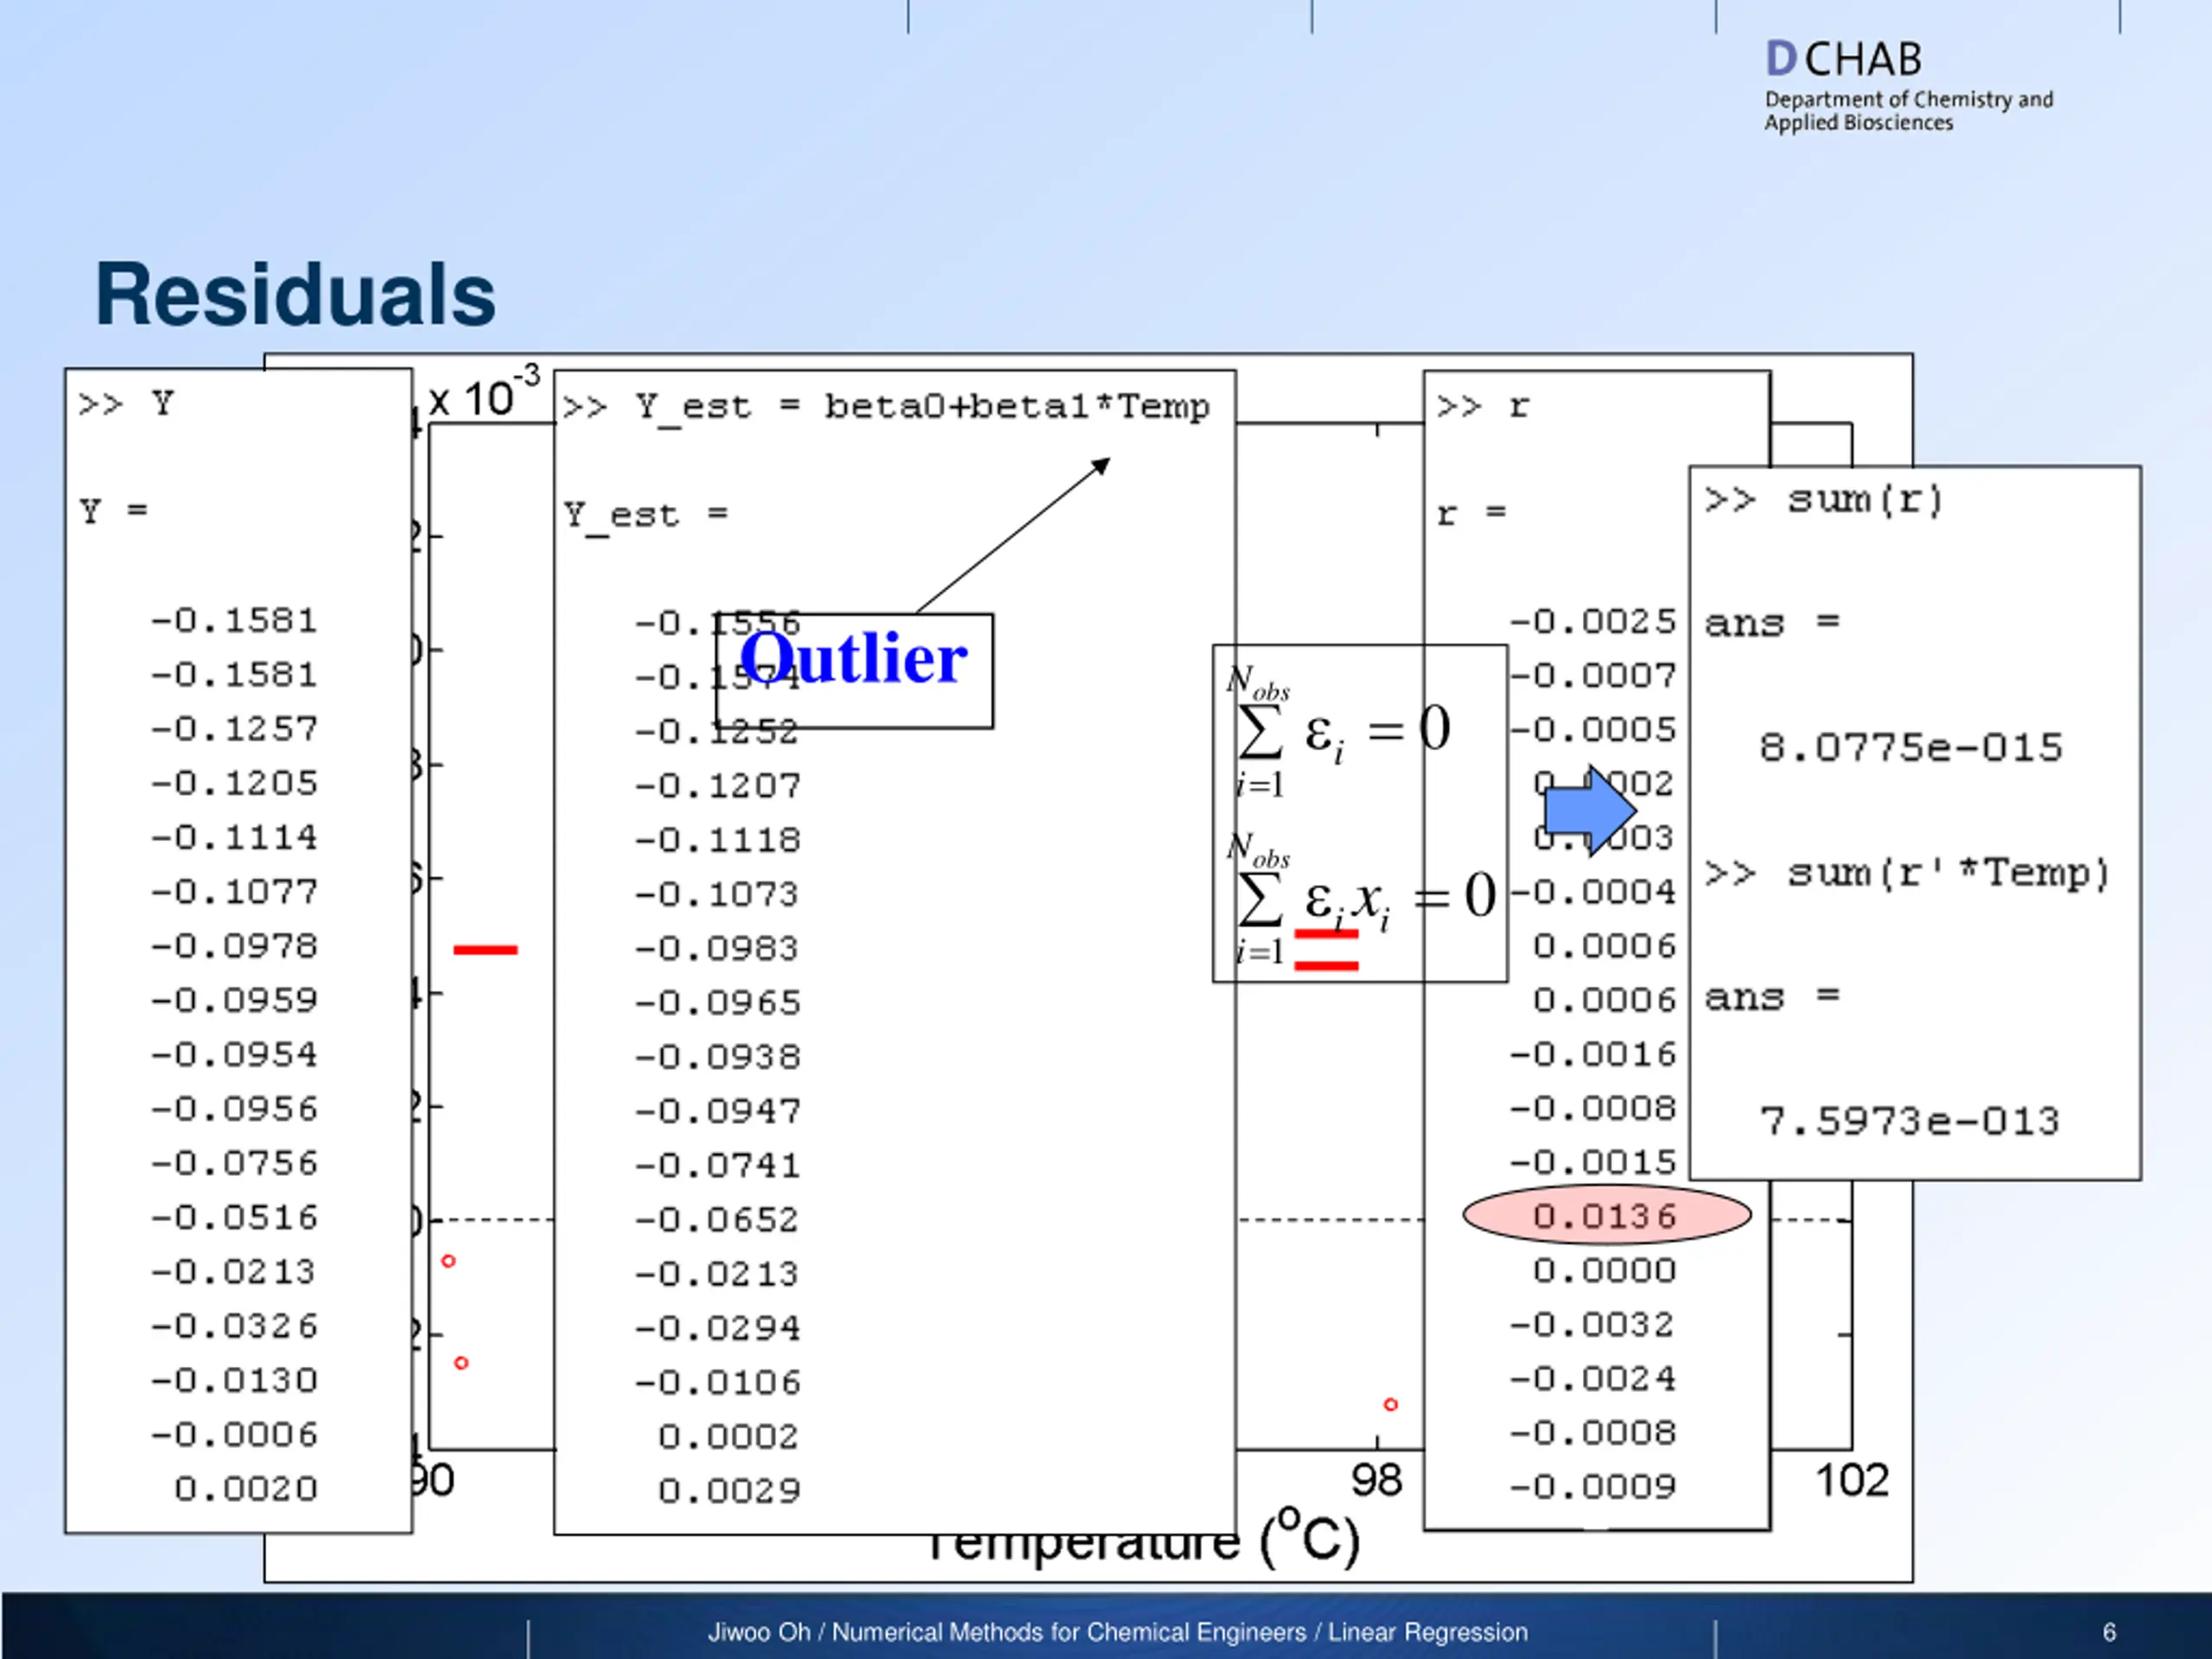Viewport: 2212px width, 1659px height.
Task: Select Y_est value -0.0294
Action: 718,1328
